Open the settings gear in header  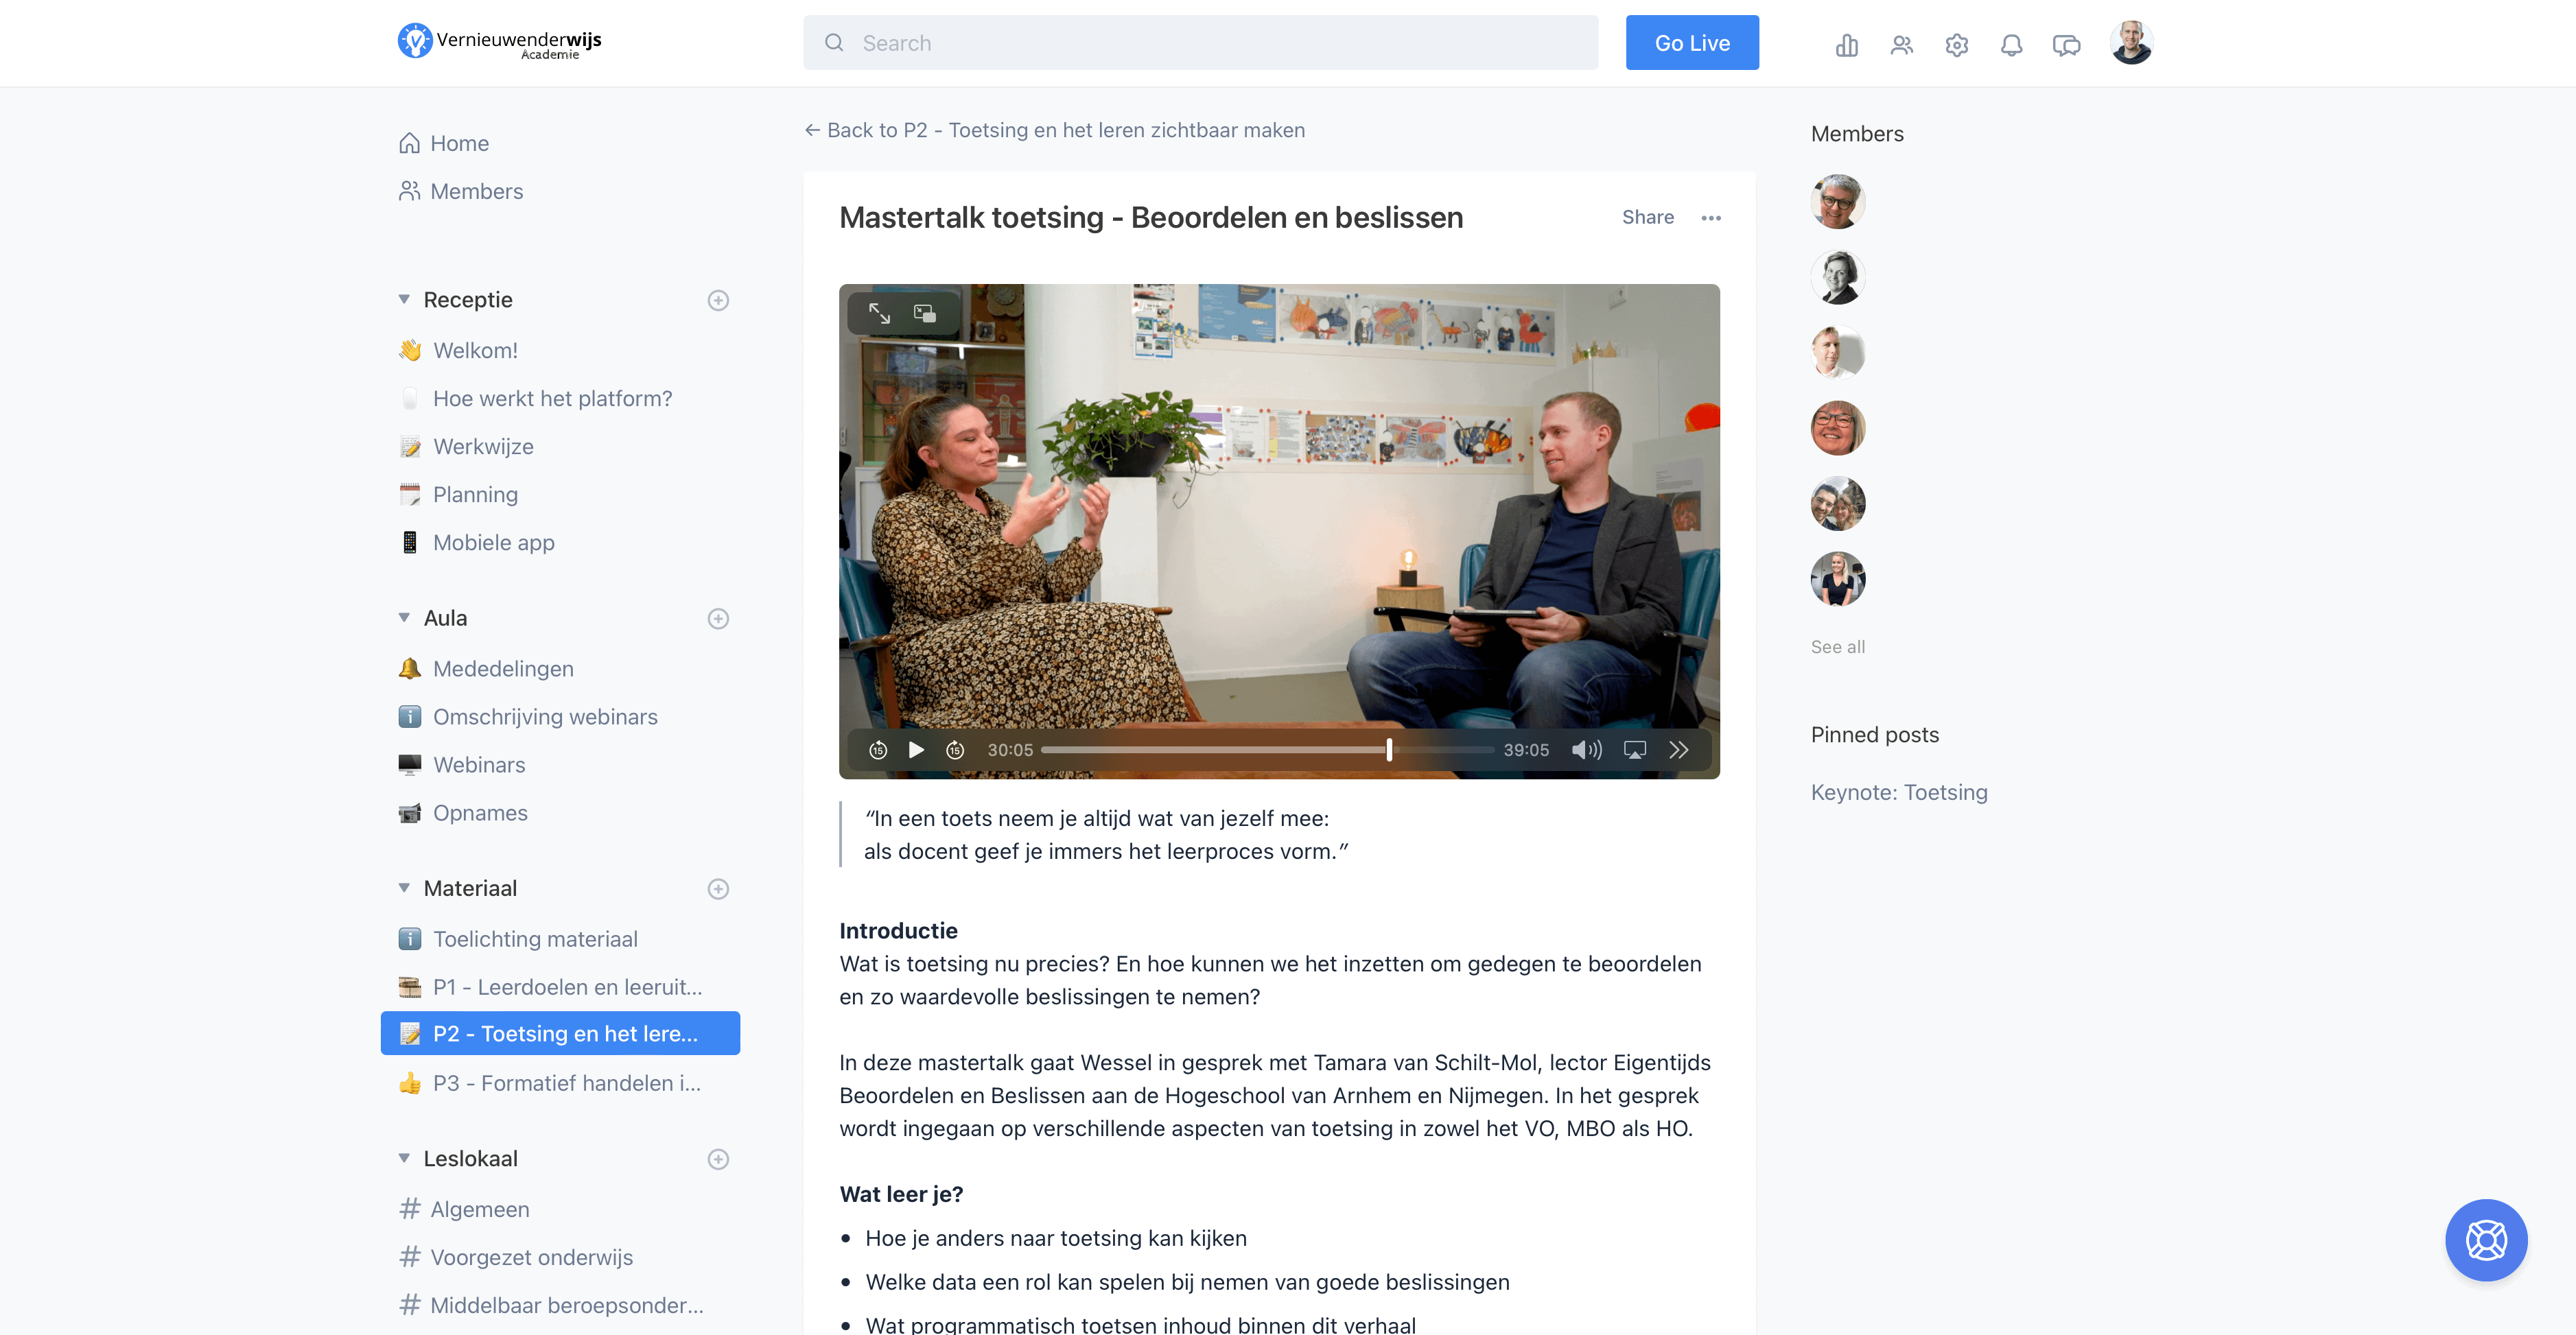pos(1957,44)
